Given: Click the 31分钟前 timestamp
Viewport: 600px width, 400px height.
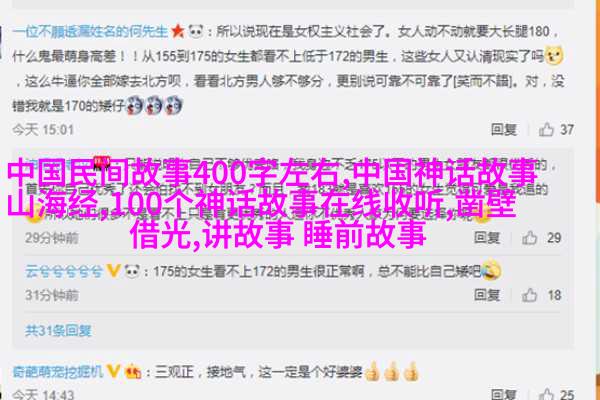Looking at the screenshot, I should [x=52, y=295].
